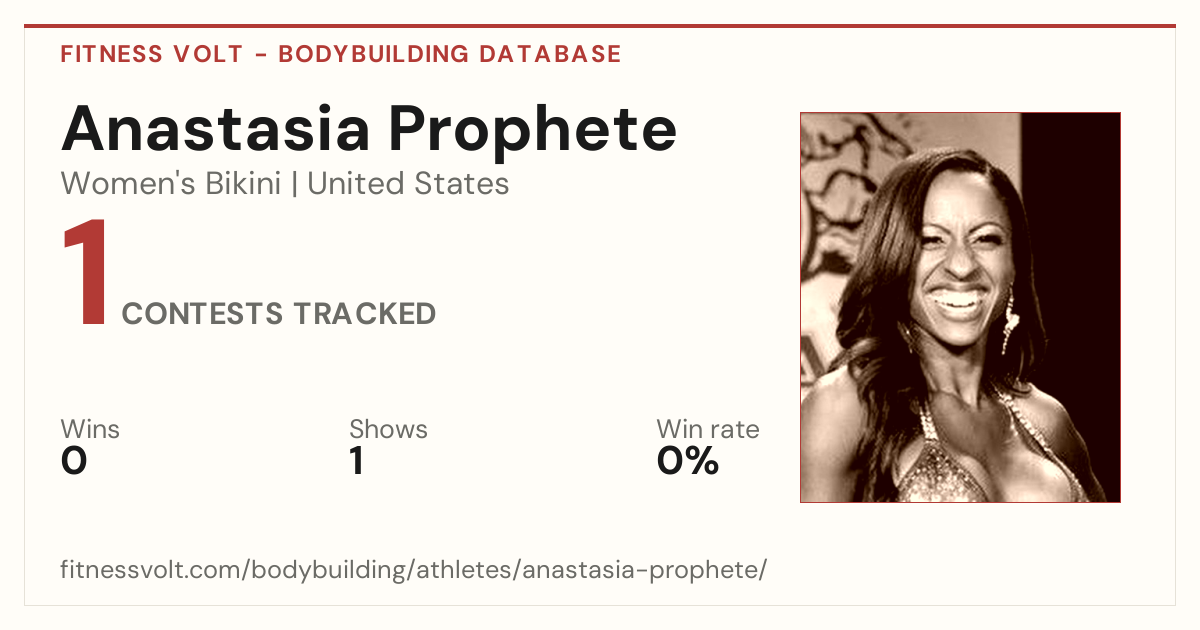Click the Wins value 0

(x=74, y=461)
